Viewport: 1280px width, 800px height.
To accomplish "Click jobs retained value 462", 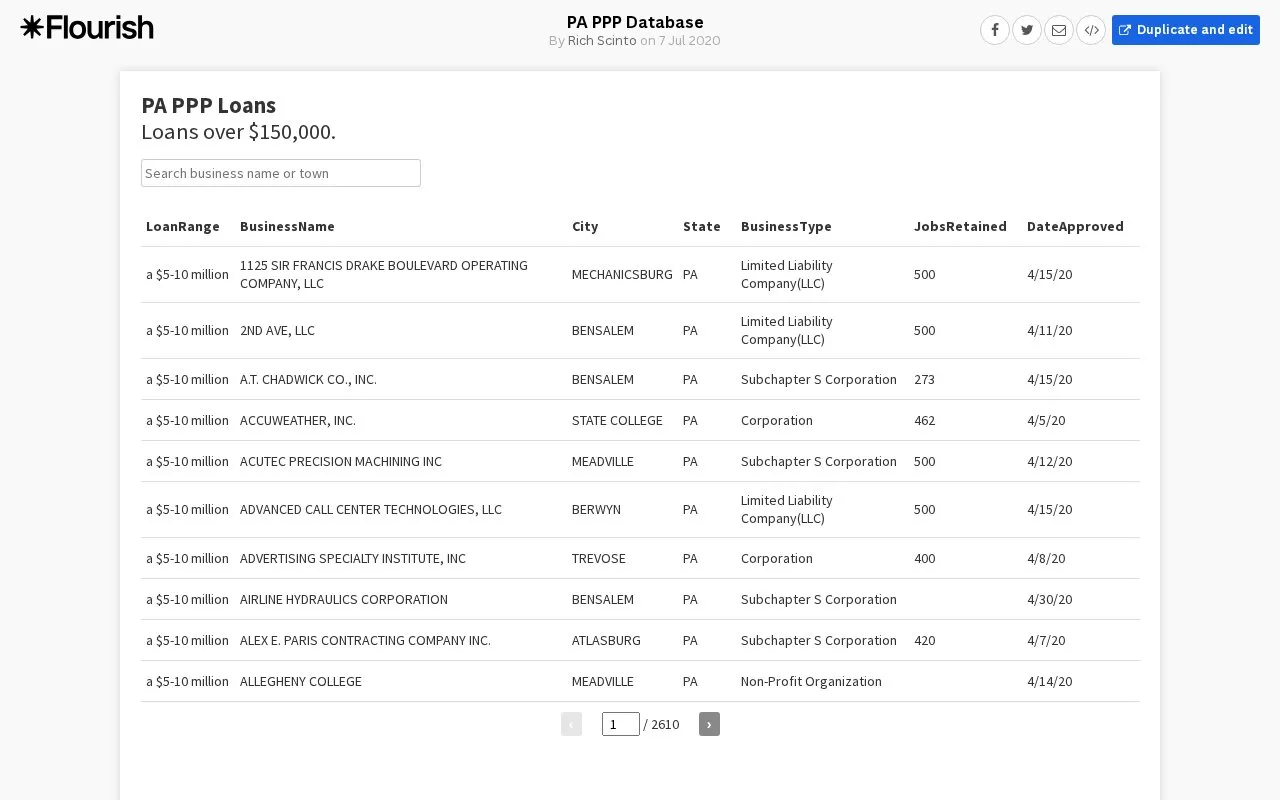I will click(925, 420).
